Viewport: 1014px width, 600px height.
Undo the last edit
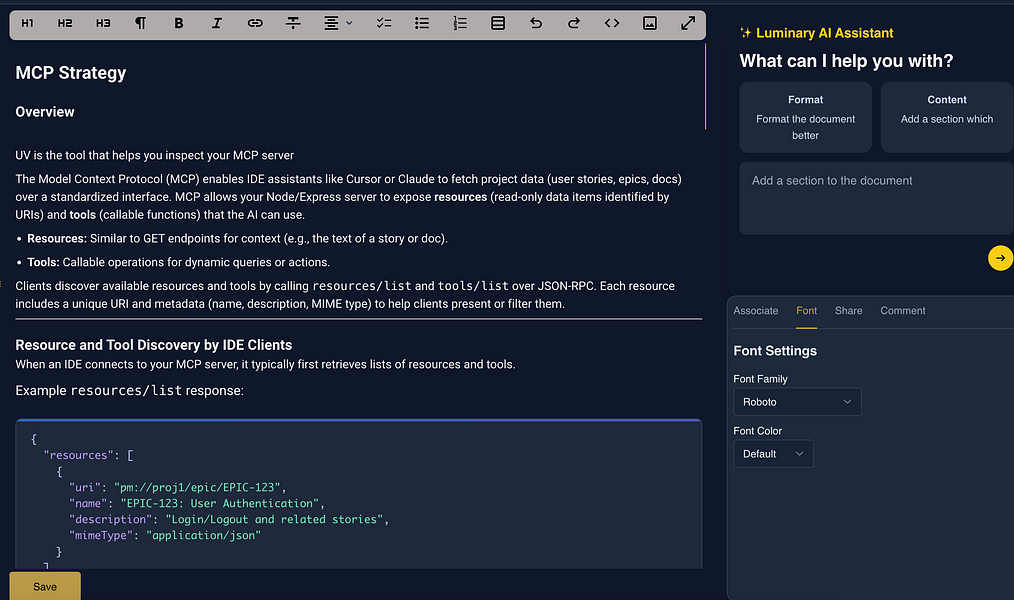click(x=535, y=23)
